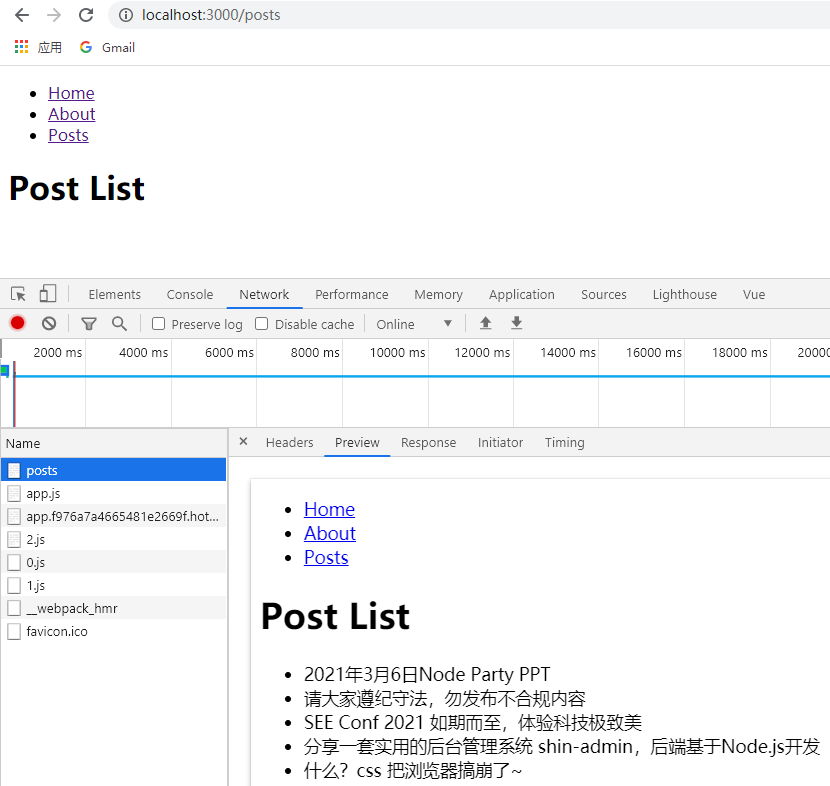The image size is (830, 786).
Task: Click the 1.js file icon
Action: [14, 585]
